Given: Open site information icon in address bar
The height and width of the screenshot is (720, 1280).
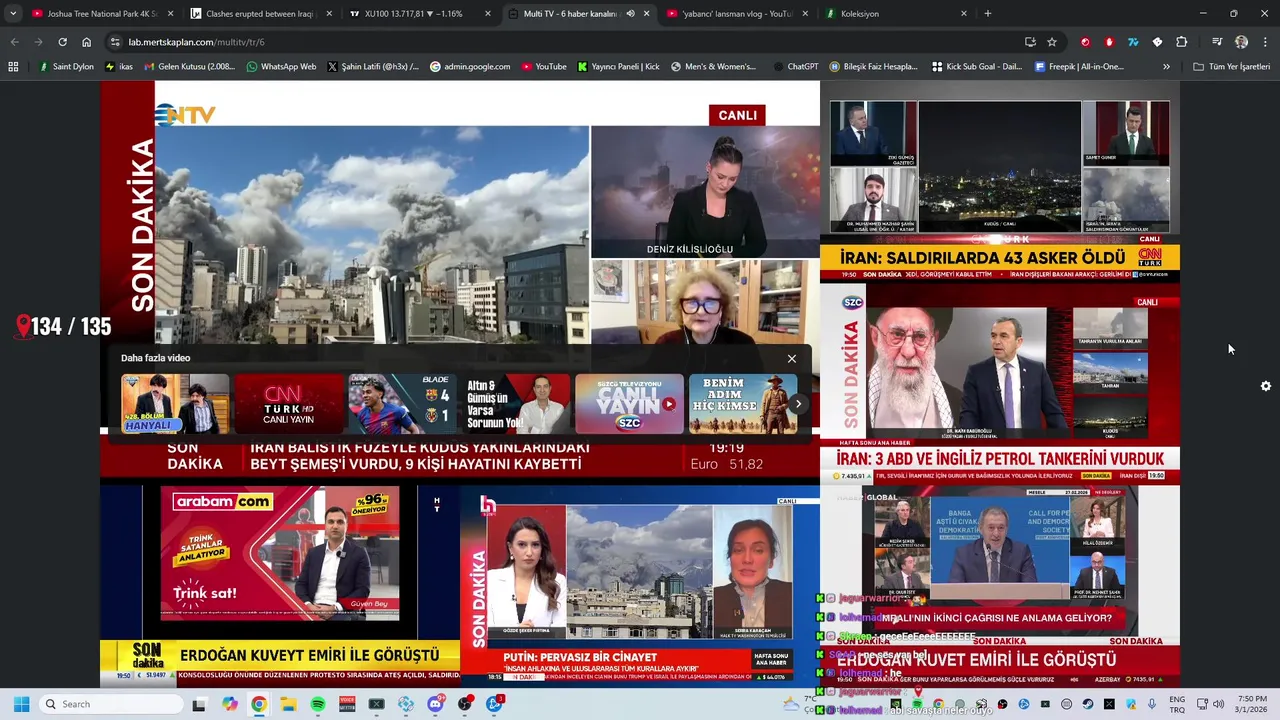Looking at the screenshot, I should pyautogui.click(x=115, y=42).
